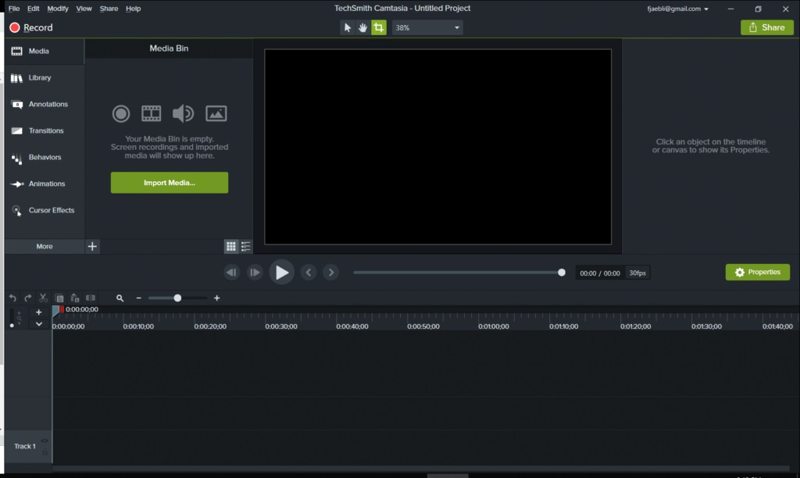
Task: Click the recording icon in Media Bin
Action: click(x=121, y=113)
